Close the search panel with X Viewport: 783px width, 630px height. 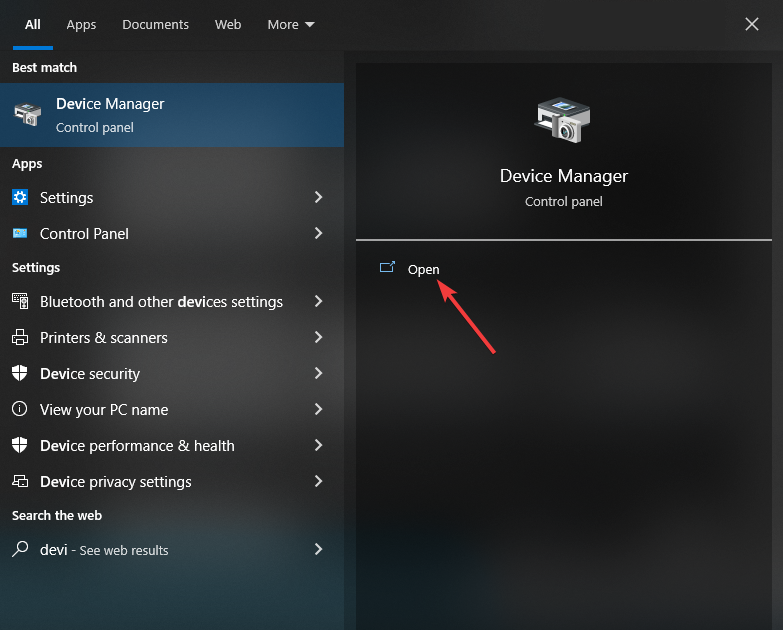[752, 24]
